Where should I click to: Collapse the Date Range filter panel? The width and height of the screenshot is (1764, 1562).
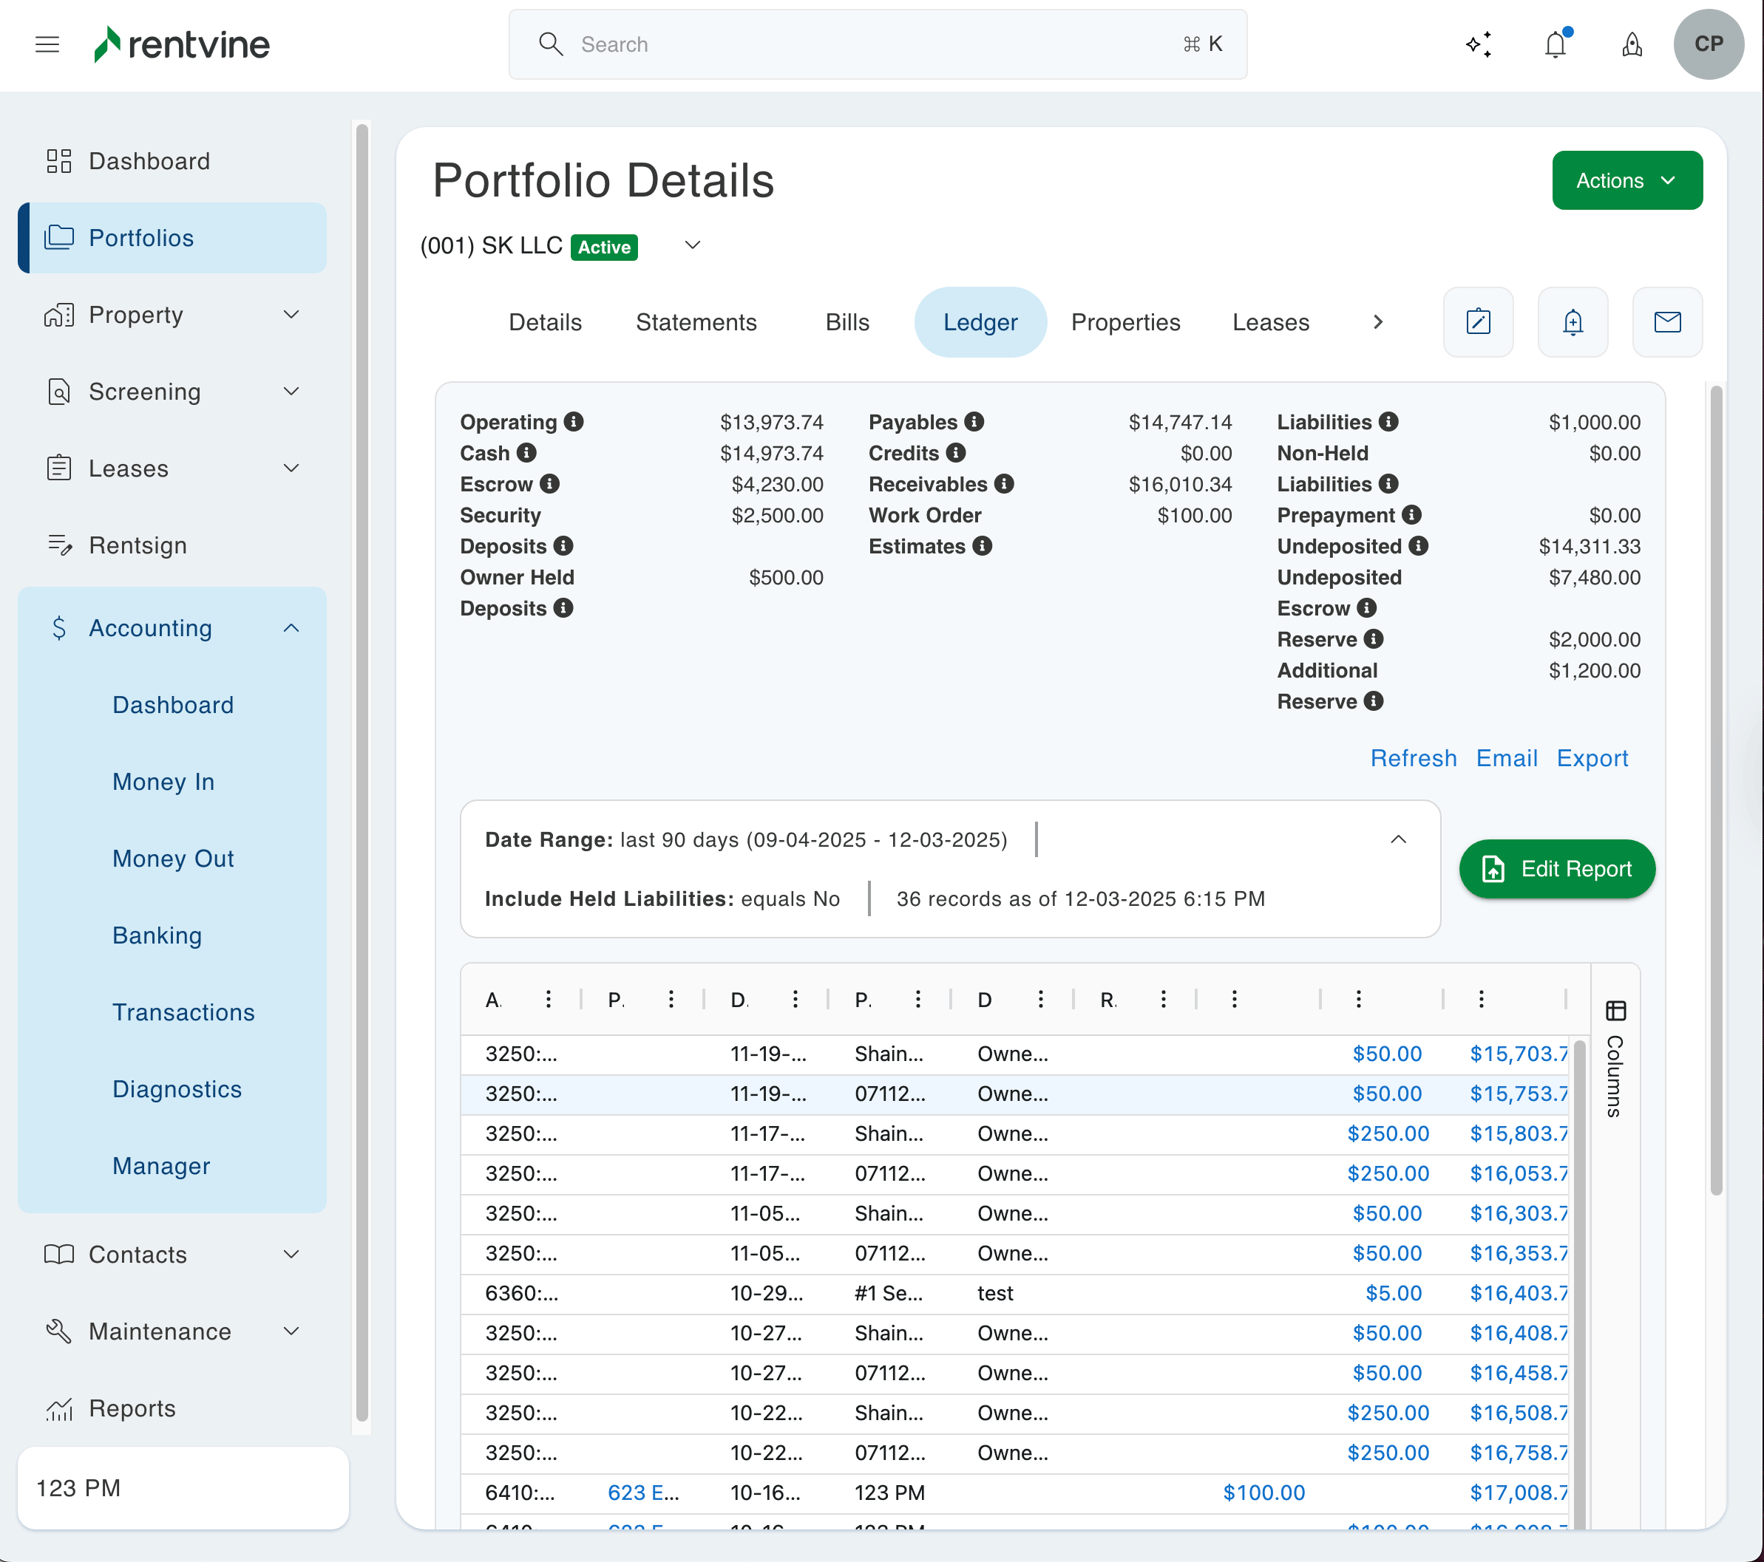(1398, 839)
